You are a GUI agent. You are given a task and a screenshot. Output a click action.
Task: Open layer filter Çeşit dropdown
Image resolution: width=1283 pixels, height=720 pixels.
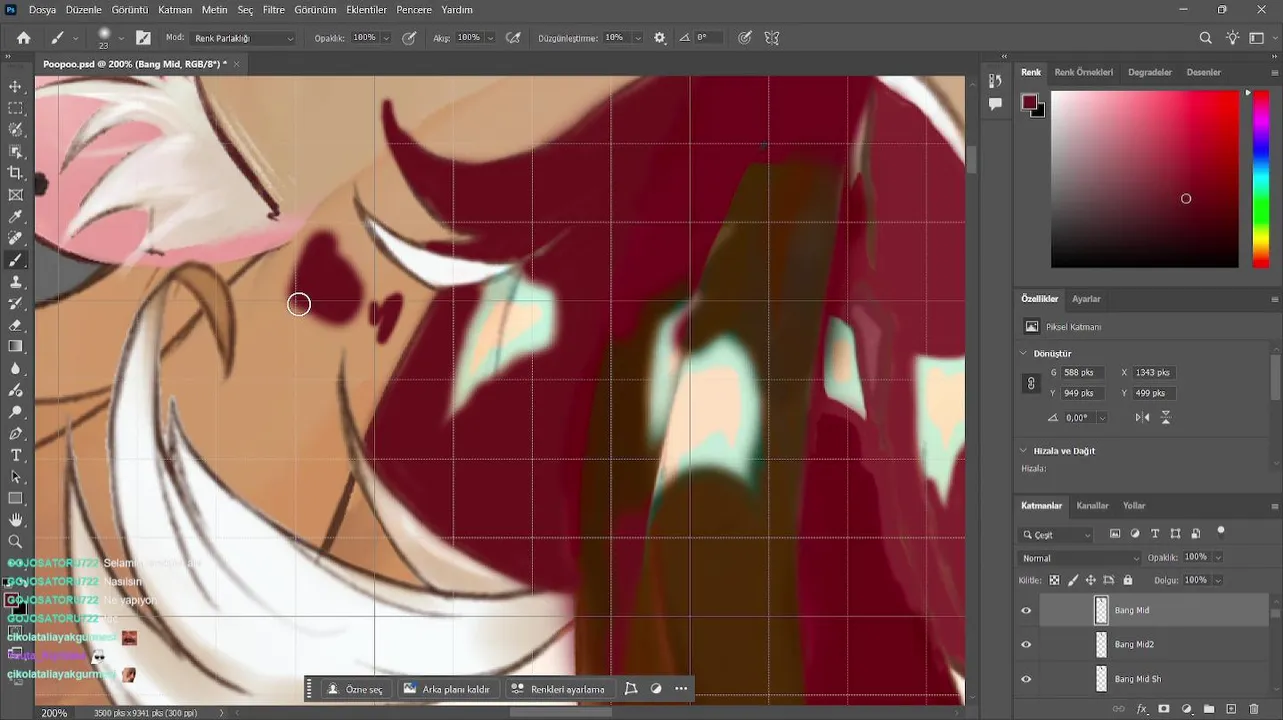[1057, 535]
